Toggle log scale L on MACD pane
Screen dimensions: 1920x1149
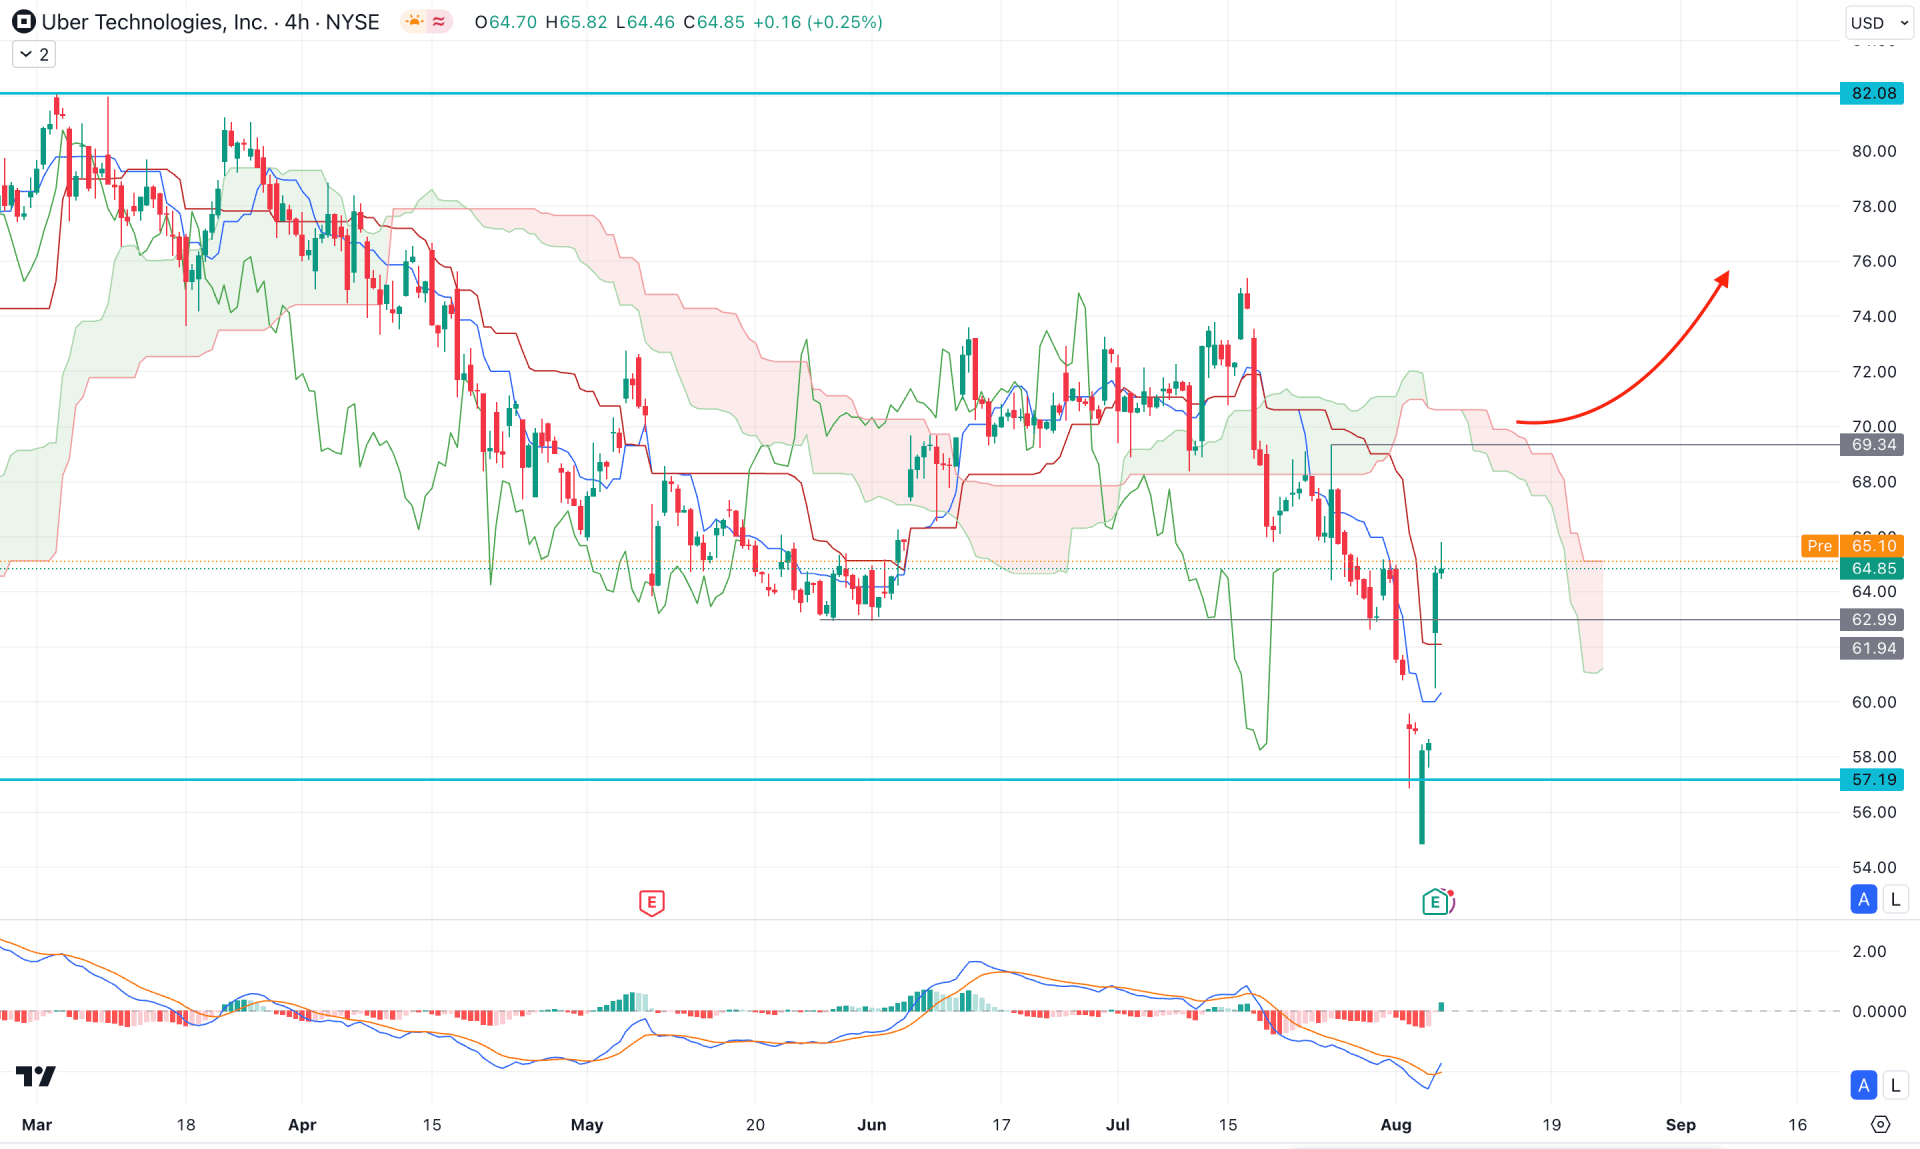click(1895, 1085)
